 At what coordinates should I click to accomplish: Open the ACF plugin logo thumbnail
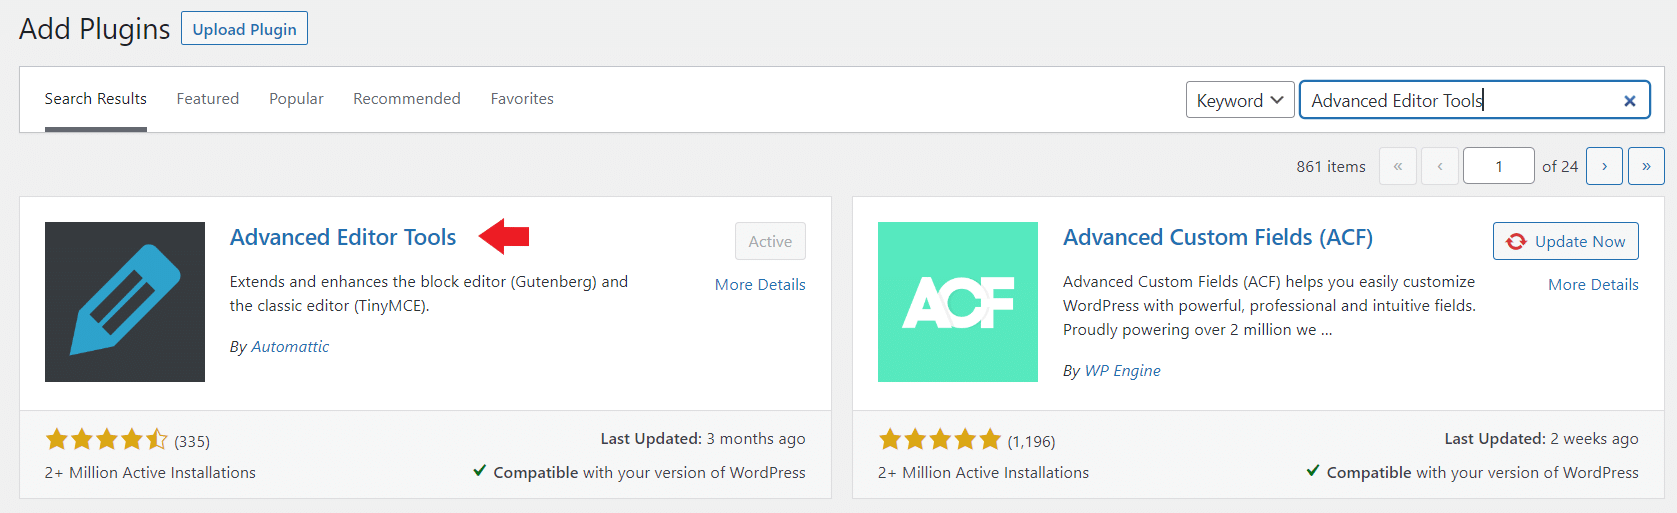958,302
